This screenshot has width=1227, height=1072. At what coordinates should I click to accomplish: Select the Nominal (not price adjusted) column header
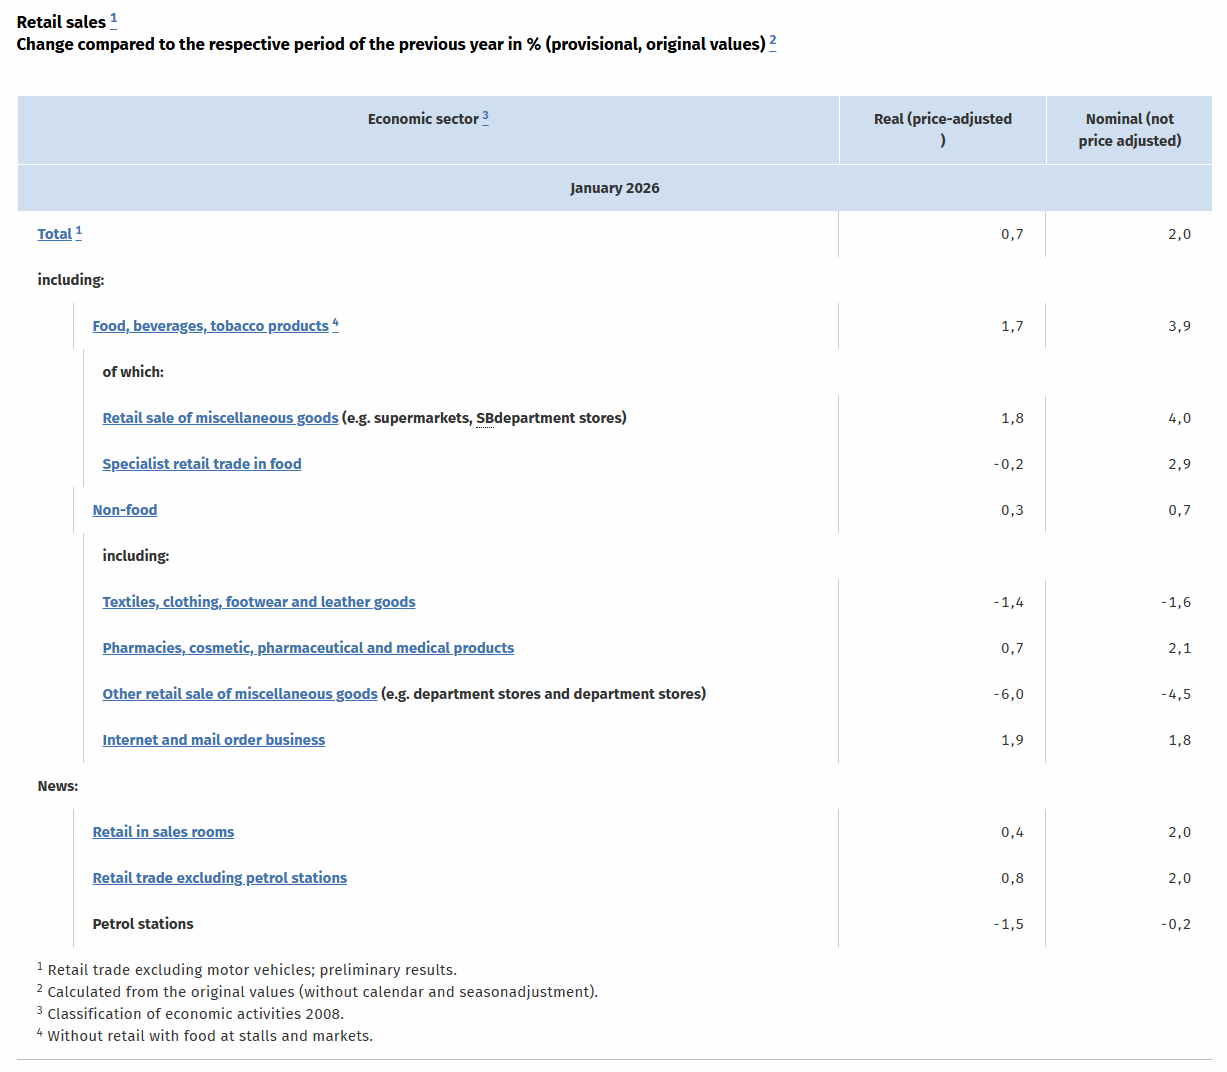point(1129,130)
